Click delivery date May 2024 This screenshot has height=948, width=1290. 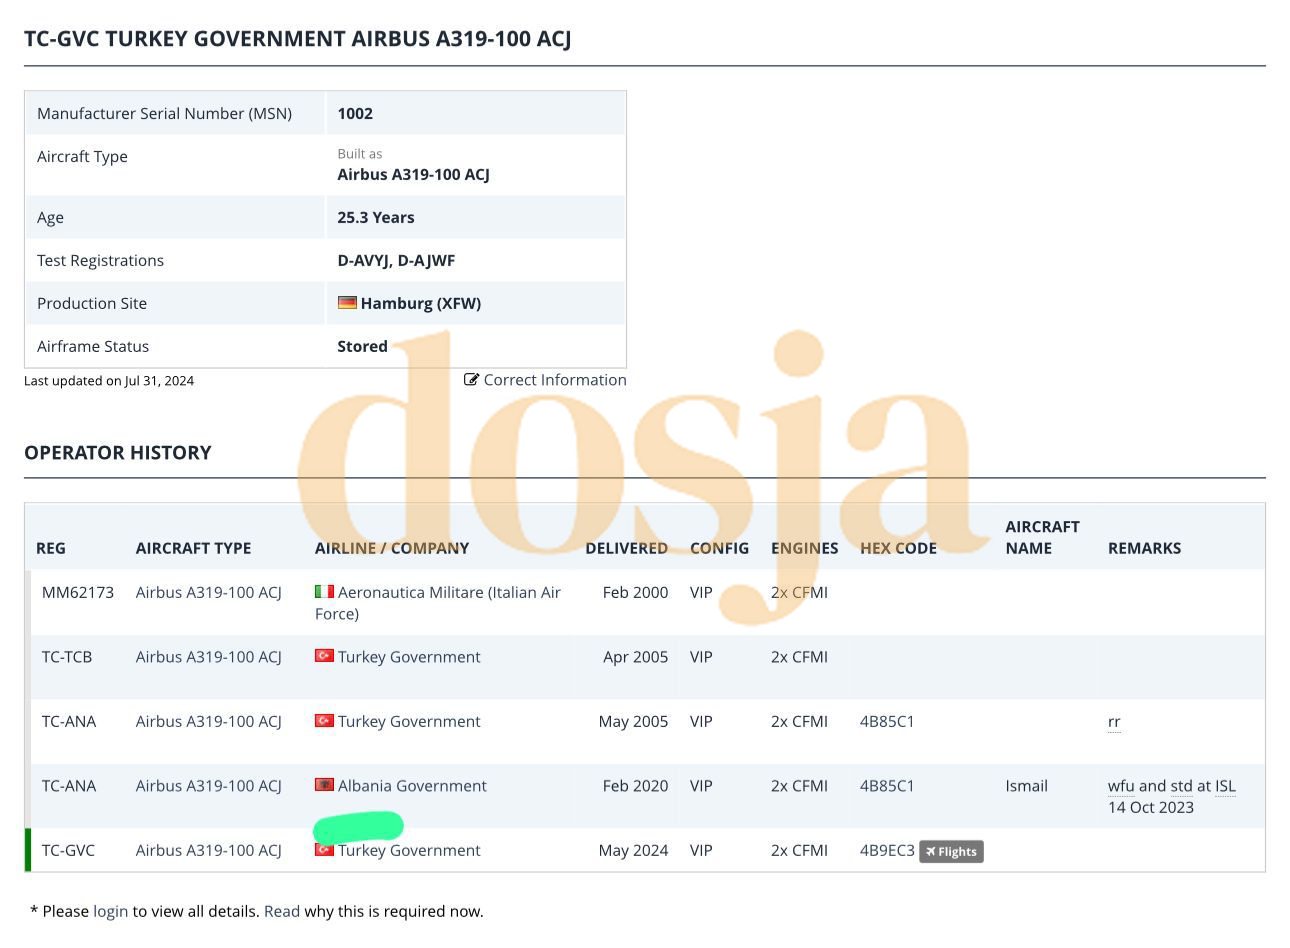[x=634, y=850]
